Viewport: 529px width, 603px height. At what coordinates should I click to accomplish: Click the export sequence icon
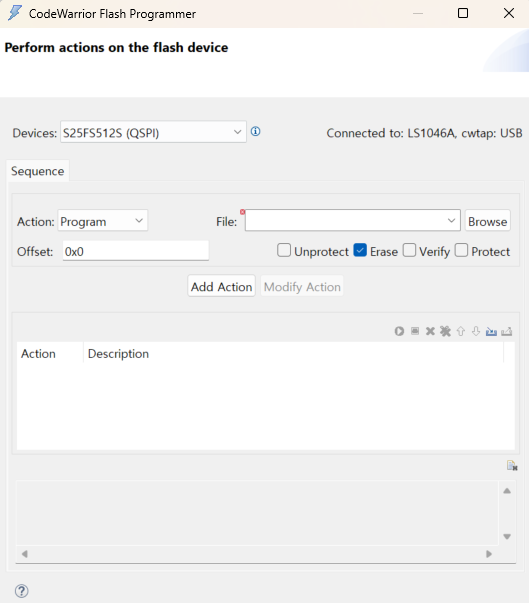(507, 331)
